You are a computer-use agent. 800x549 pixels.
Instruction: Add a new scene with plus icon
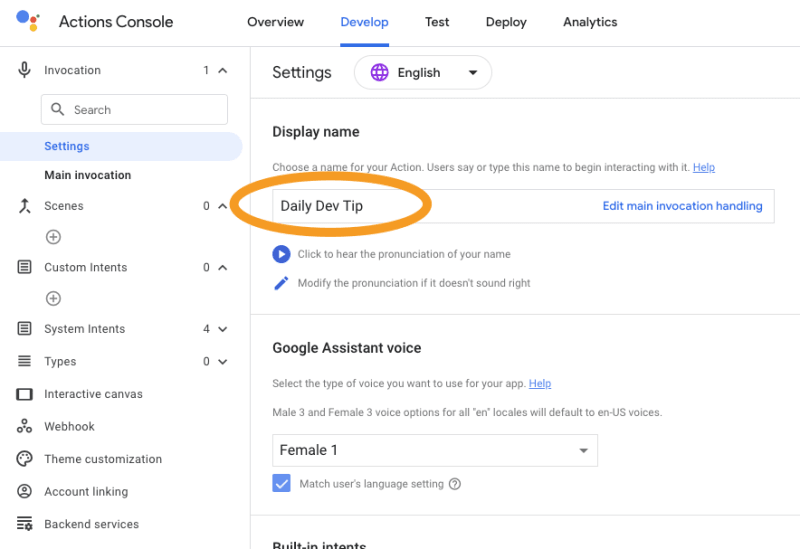(53, 237)
